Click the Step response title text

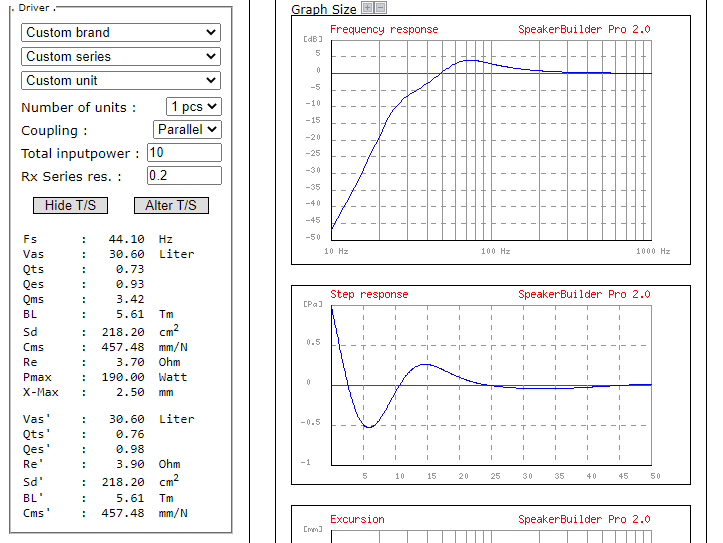click(x=369, y=295)
